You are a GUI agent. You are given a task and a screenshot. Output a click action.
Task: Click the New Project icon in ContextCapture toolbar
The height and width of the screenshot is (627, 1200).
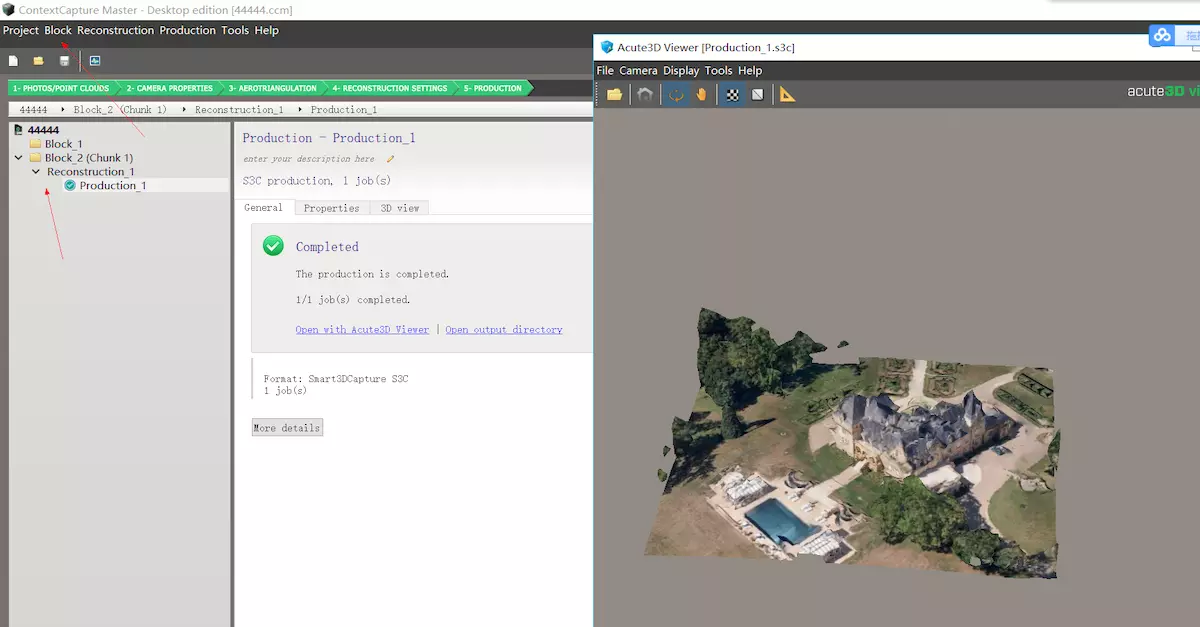[13, 61]
